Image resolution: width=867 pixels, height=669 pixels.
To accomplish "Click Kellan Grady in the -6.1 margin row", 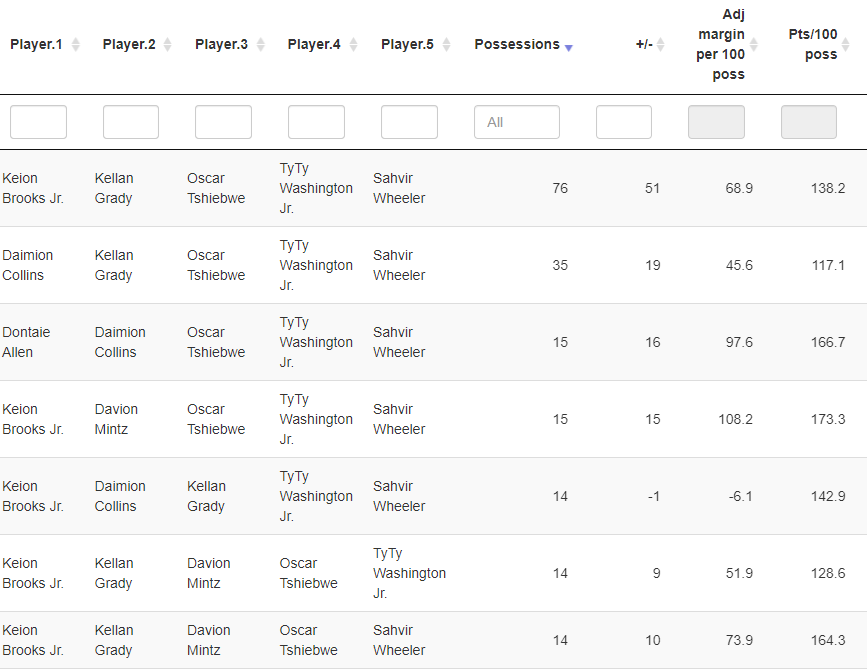I will click(206, 496).
